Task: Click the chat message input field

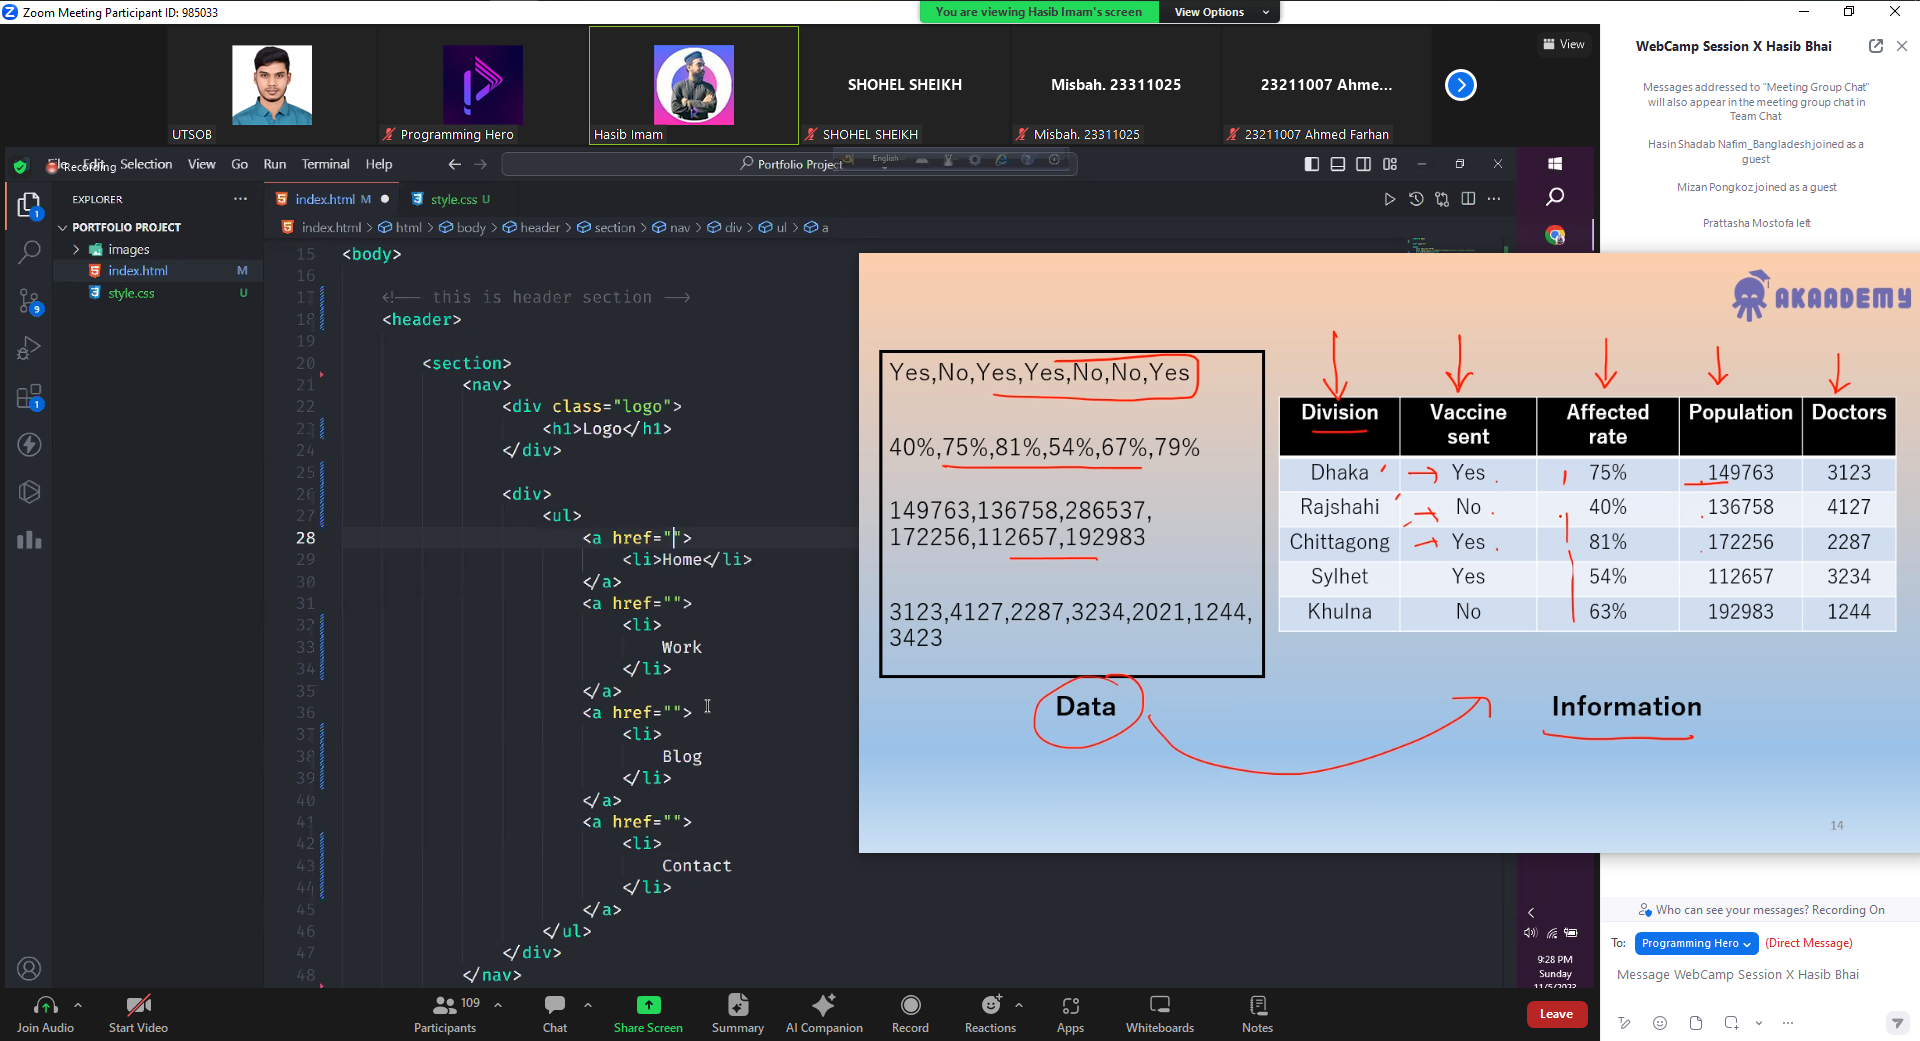Action: click(1750, 975)
